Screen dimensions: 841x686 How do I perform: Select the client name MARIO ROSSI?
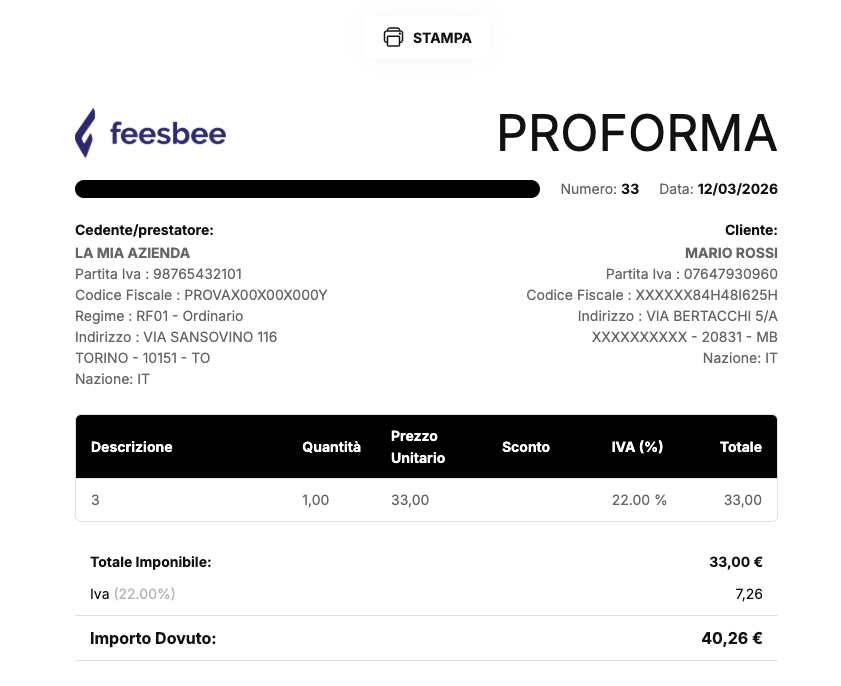(x=731, y=253)
